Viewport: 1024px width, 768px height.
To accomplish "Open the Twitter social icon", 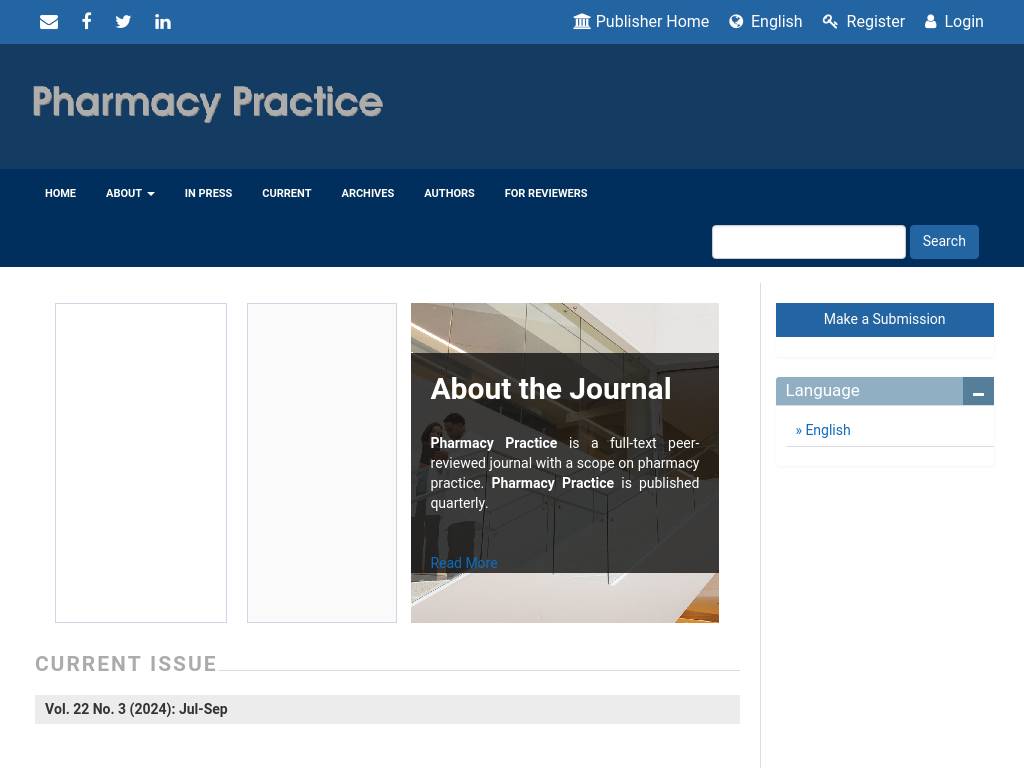I will (x=123, y=22).
